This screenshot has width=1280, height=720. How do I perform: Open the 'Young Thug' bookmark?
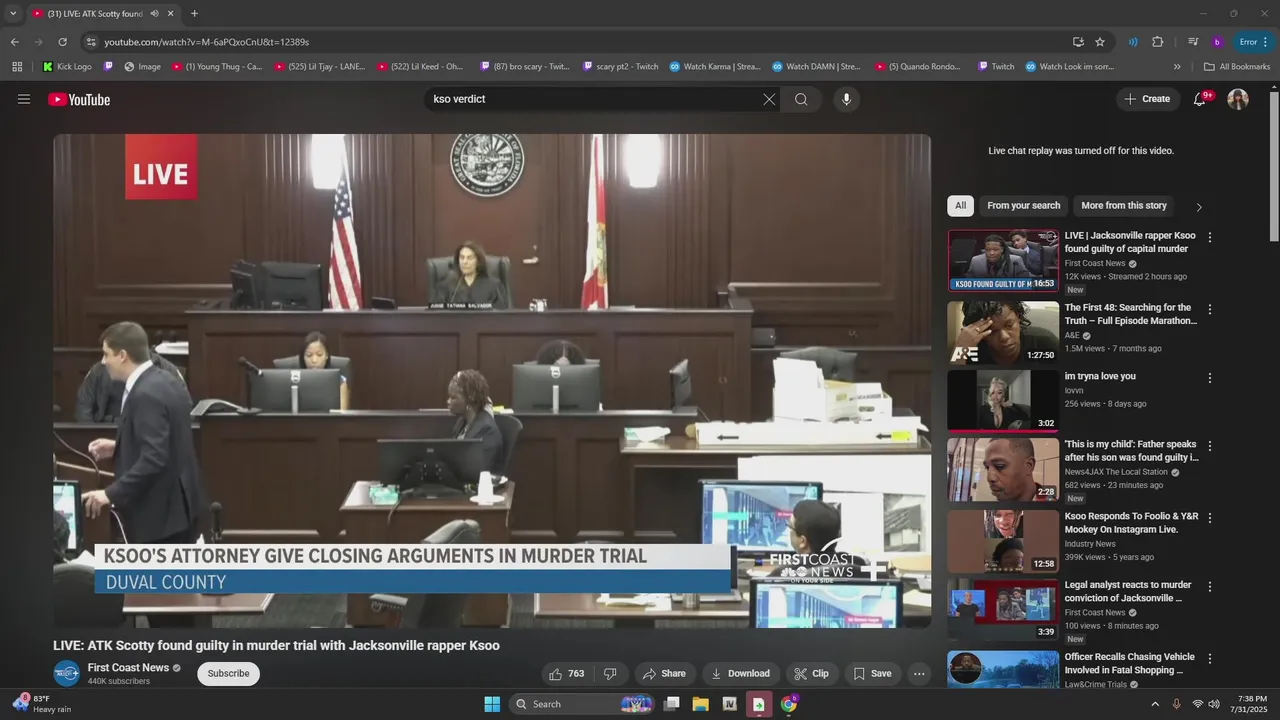point(217,67)
